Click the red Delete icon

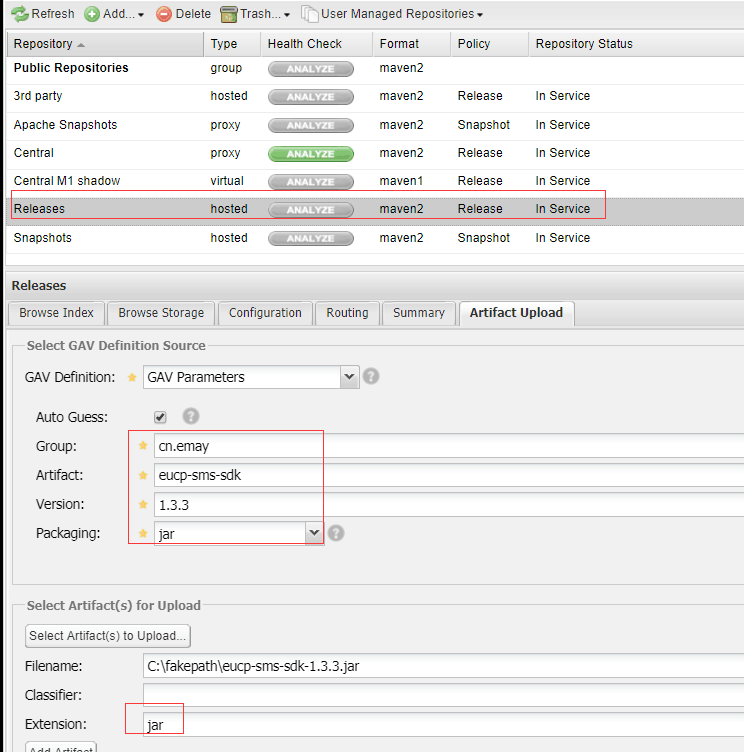pos(164,14)
